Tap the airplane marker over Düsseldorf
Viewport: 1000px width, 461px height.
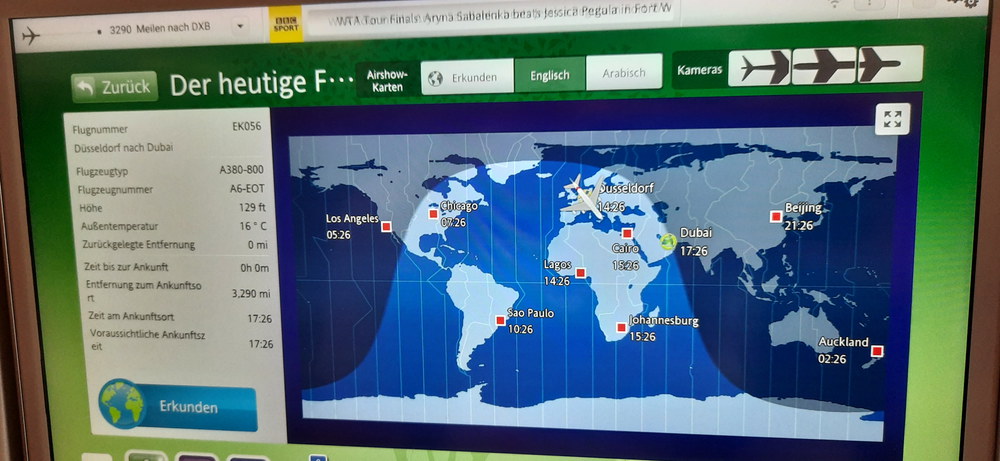pos(582,194)
